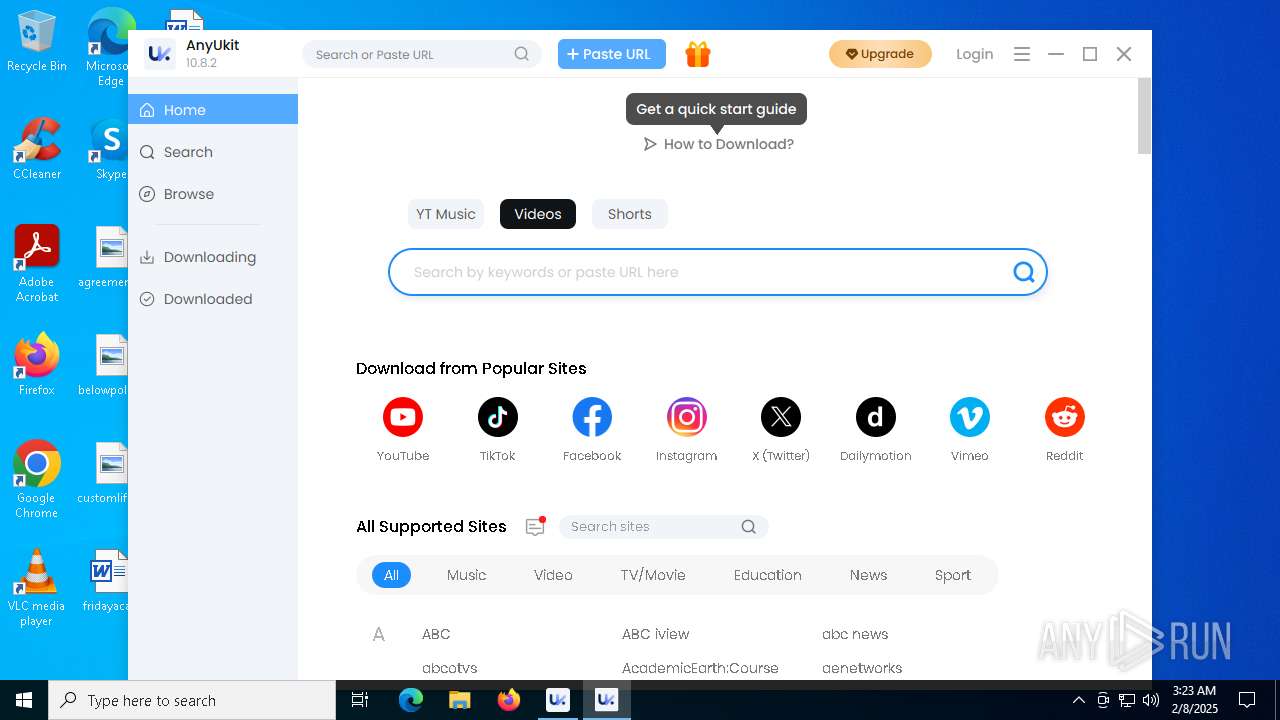This screenshot has width=1280, height=720.
Task: Filter supported sites by Music
Action: 466,575
